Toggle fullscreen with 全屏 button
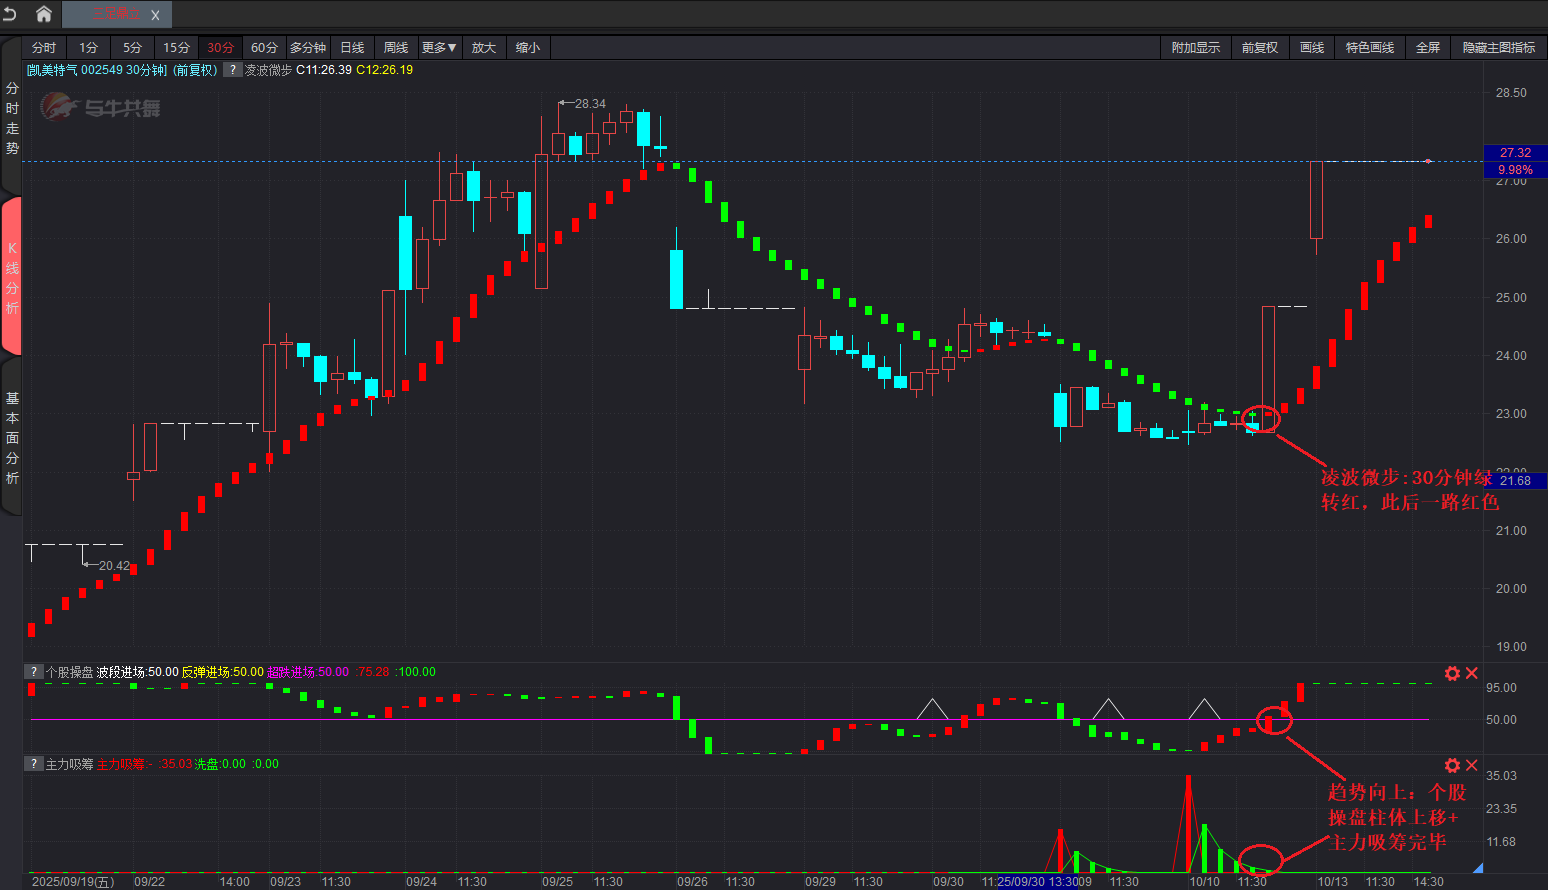1548x890 pixels. tap(1427, 48)
